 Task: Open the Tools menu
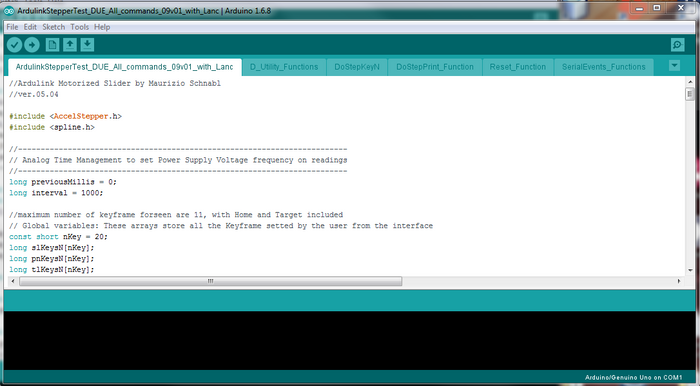point(79,27)
